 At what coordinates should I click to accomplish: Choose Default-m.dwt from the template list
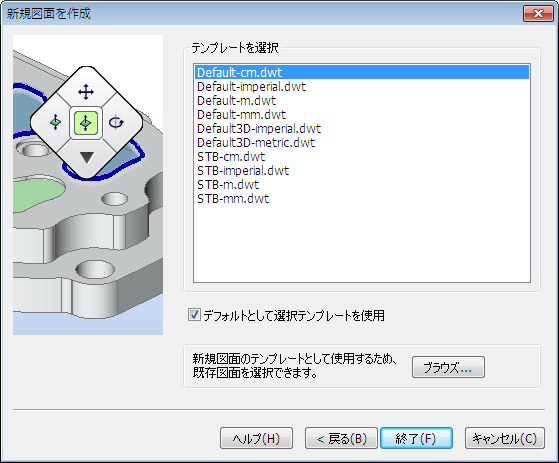click(362, 101)
